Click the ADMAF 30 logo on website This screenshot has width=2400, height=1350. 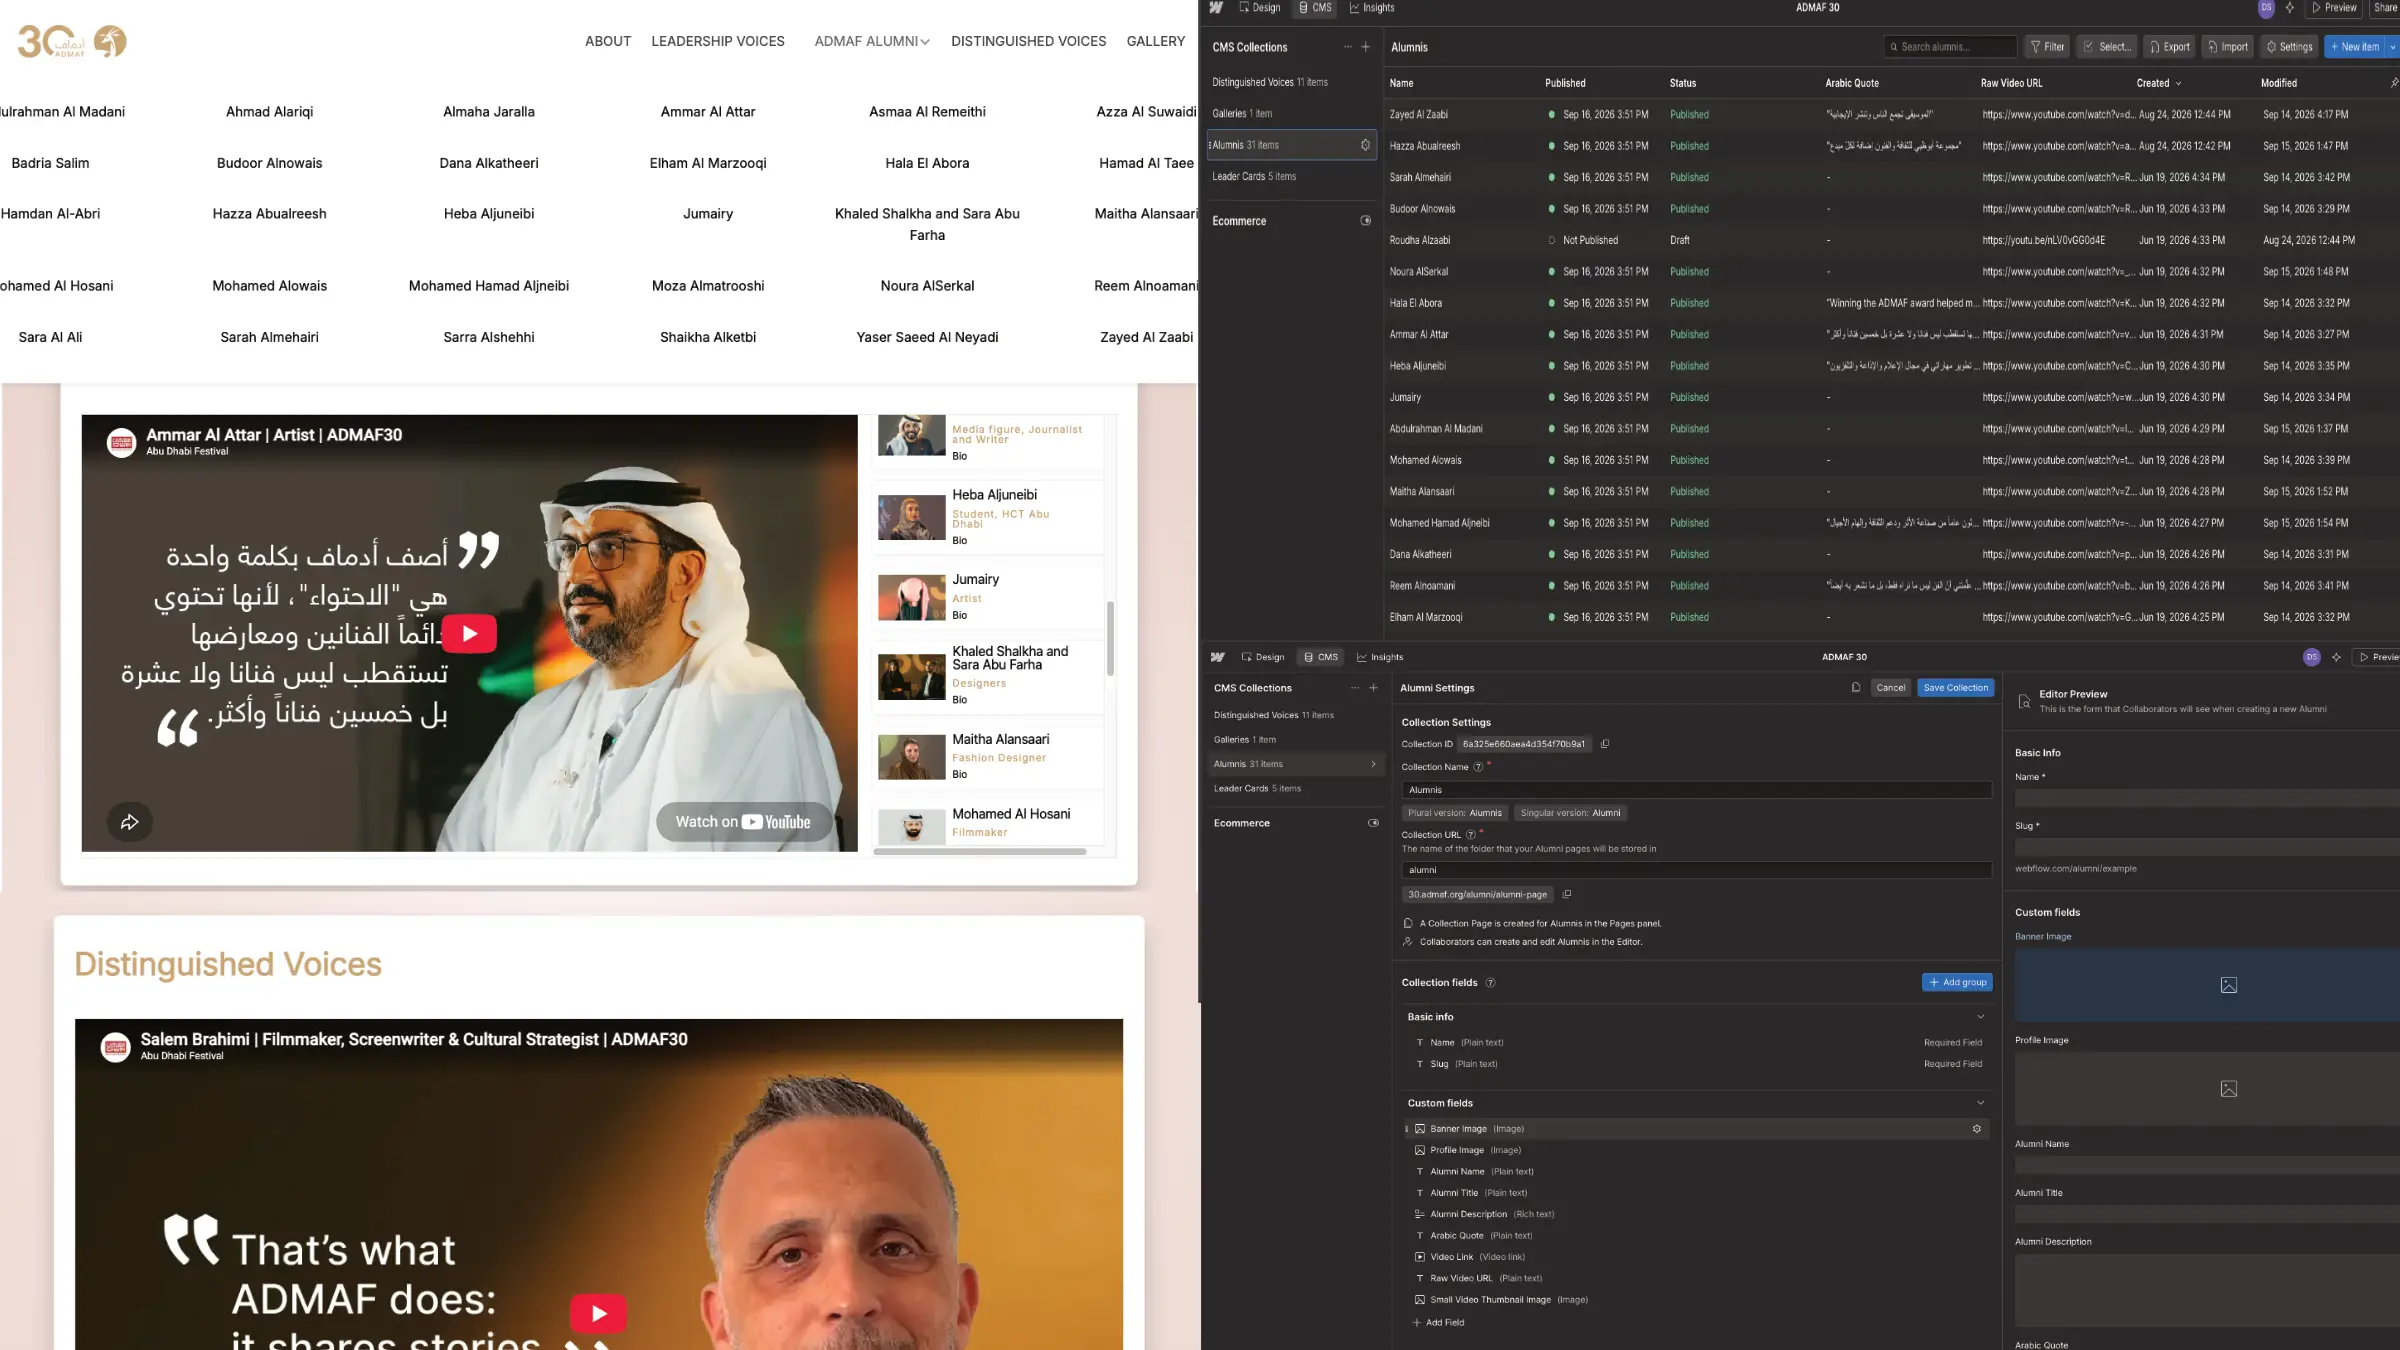[x=72, y=41]
